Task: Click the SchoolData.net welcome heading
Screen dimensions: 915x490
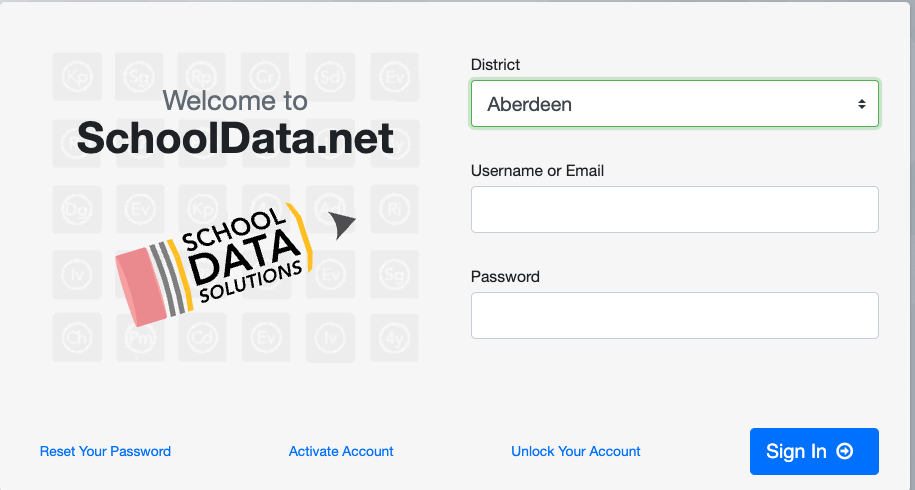Action: click(x=235, y=137)
